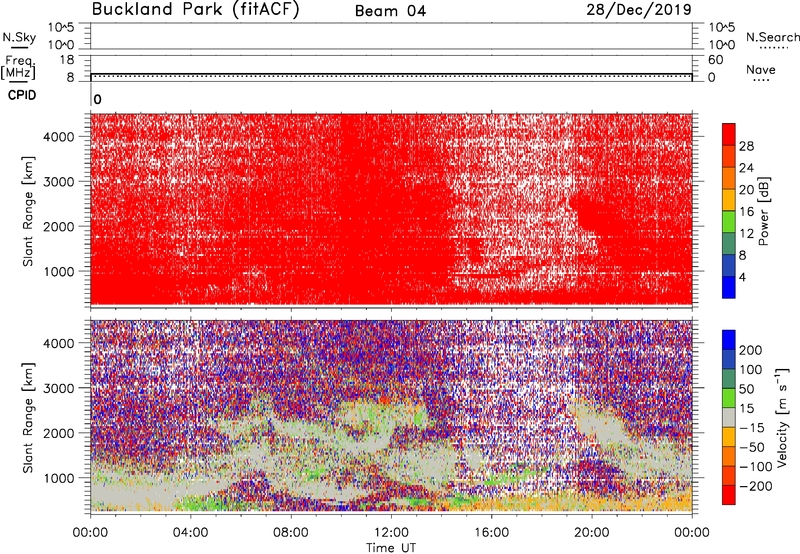The height and width of the screenshot is (554, 800).
Task: Click the power colorbar tick 28
Action: coord(746,146)
